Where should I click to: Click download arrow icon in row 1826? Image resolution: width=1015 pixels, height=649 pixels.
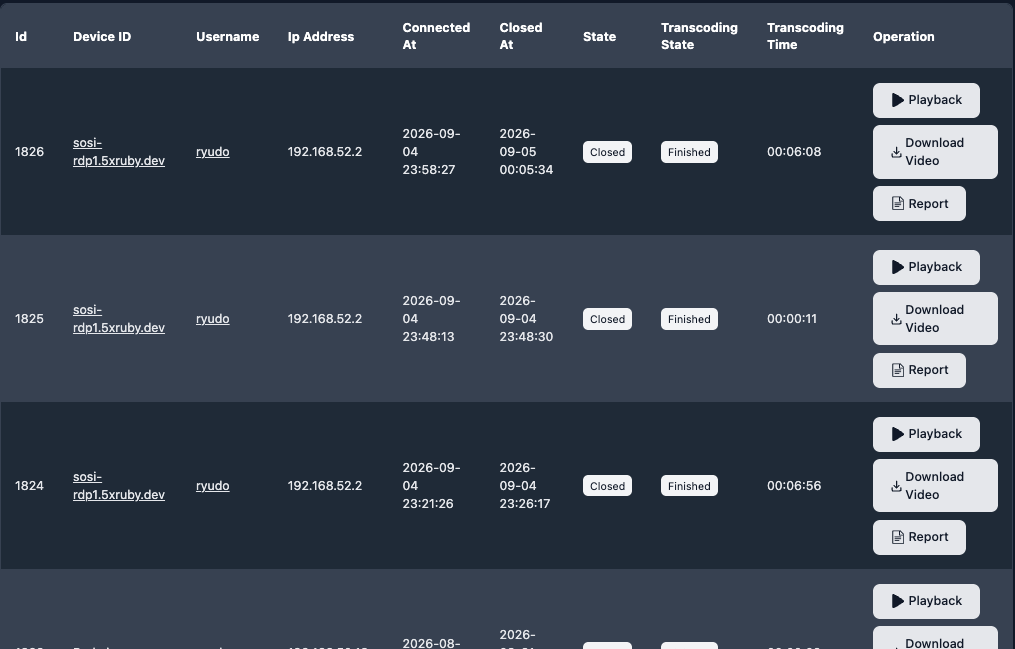tap(896, 153)
